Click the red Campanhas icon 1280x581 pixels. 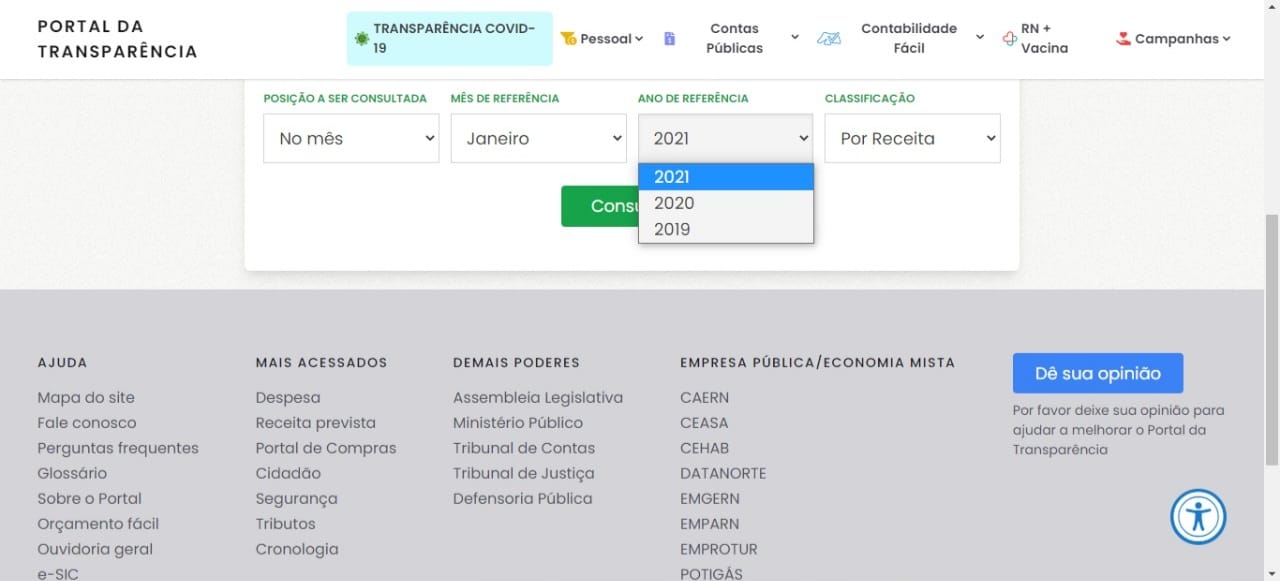click(1123, 39)
